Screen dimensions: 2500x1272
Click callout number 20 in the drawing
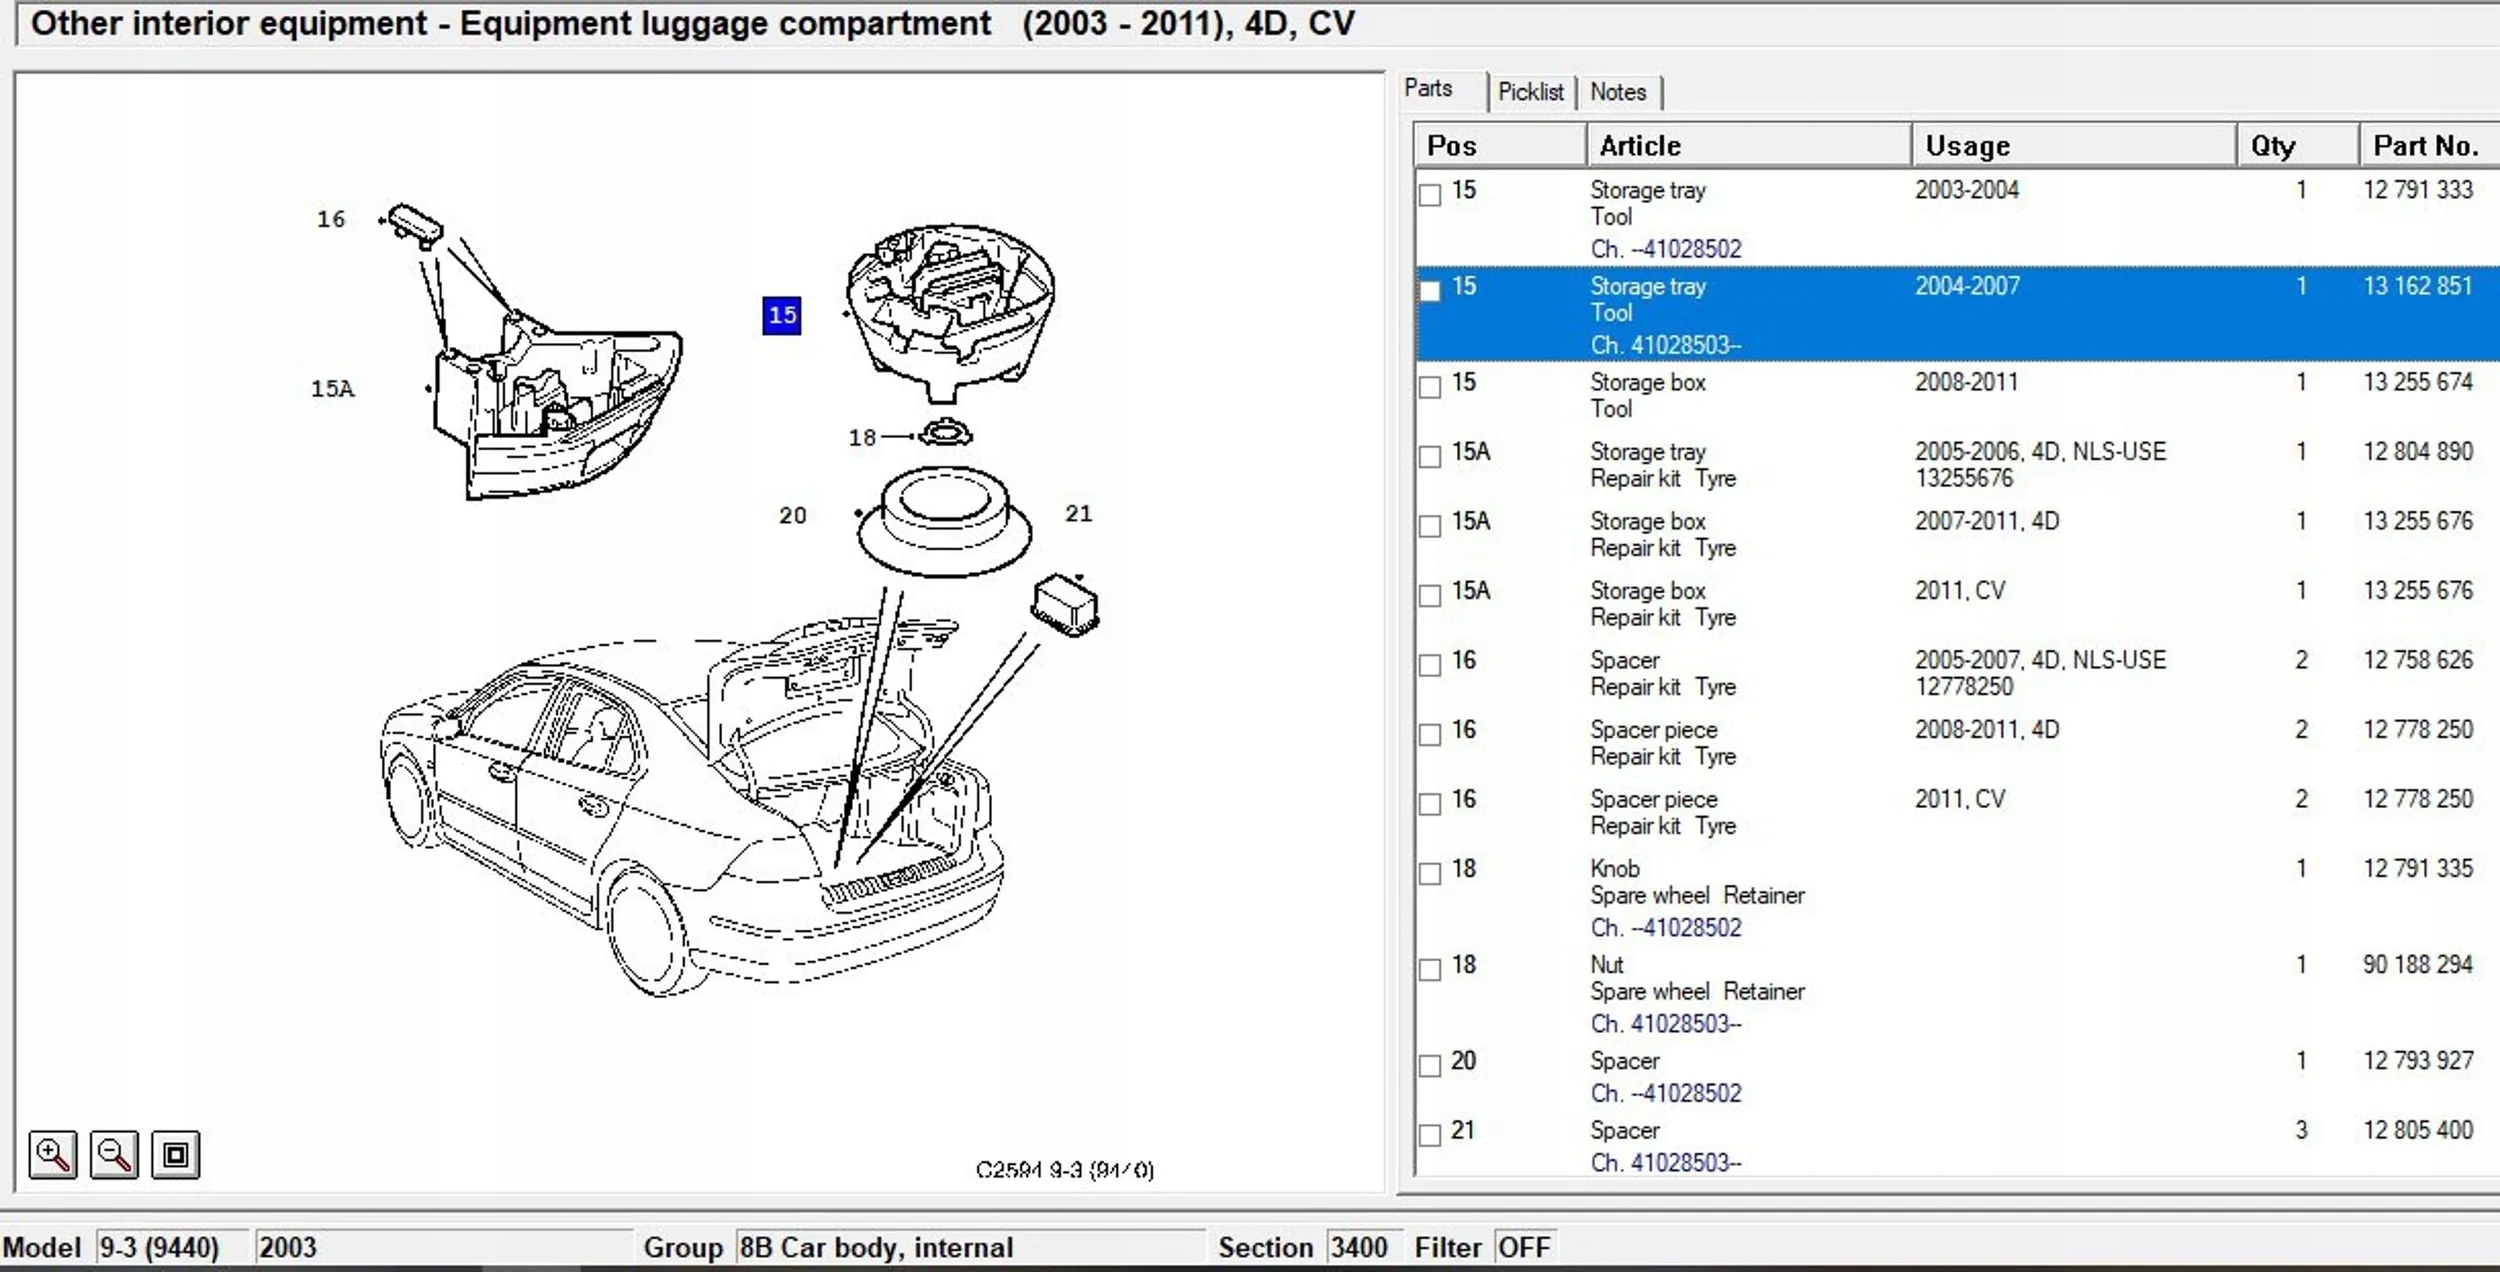pos(792,516)
